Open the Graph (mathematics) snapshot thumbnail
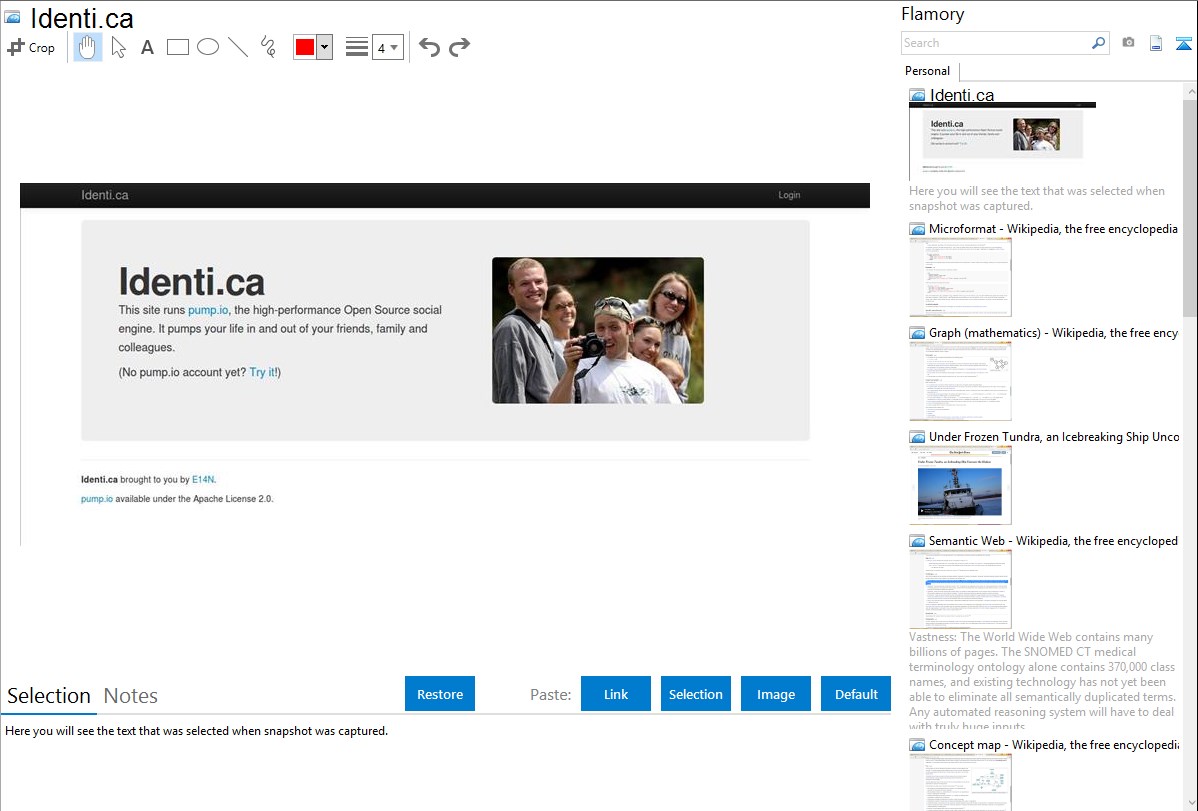This screenshot has width=1198, height=811. pos(960,381)
